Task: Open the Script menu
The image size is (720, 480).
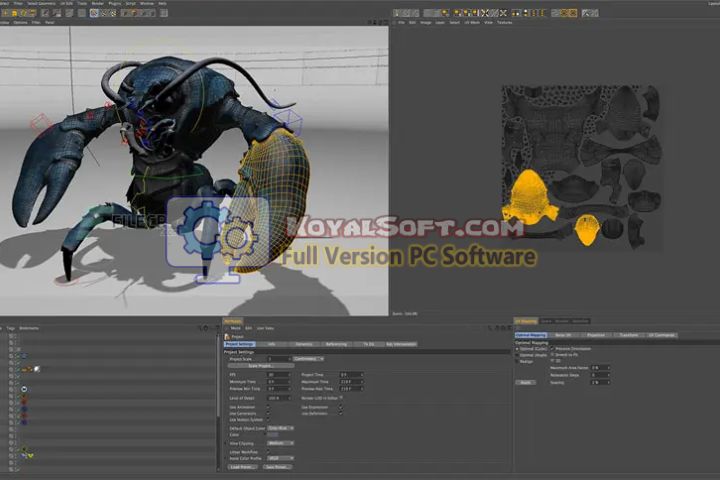Action: coord(130,3)
